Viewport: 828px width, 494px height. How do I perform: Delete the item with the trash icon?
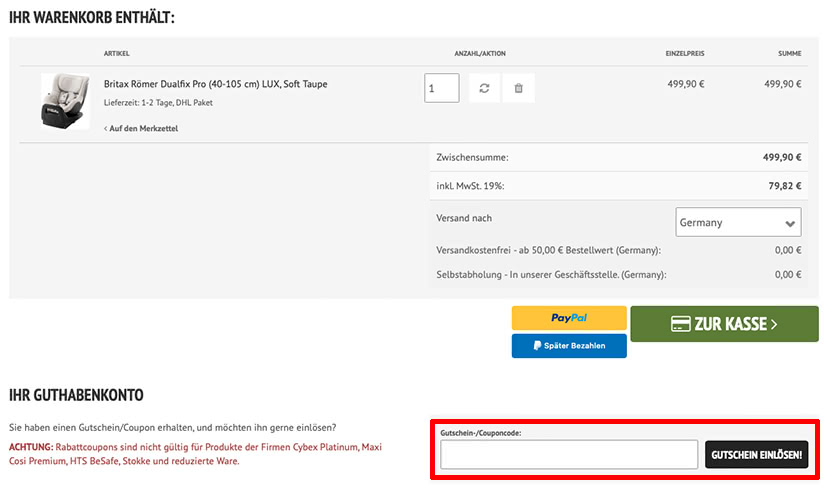pyautogui.click(x=519, y=88)
